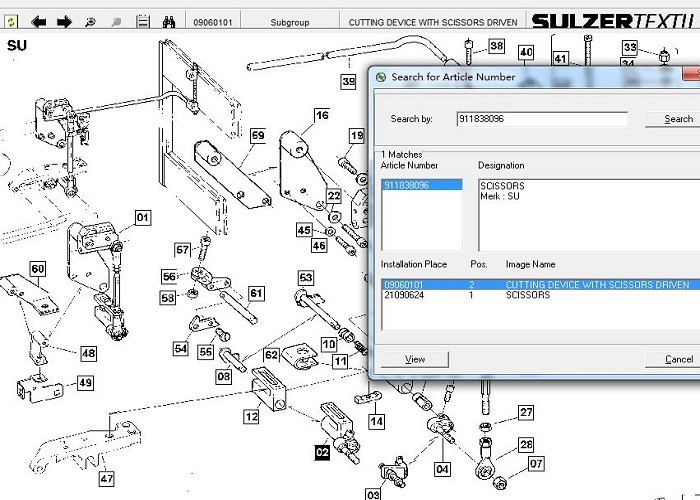
Task: Select position label 58 in the diagram
Action: pyautogui.click(x=167, y=297)
